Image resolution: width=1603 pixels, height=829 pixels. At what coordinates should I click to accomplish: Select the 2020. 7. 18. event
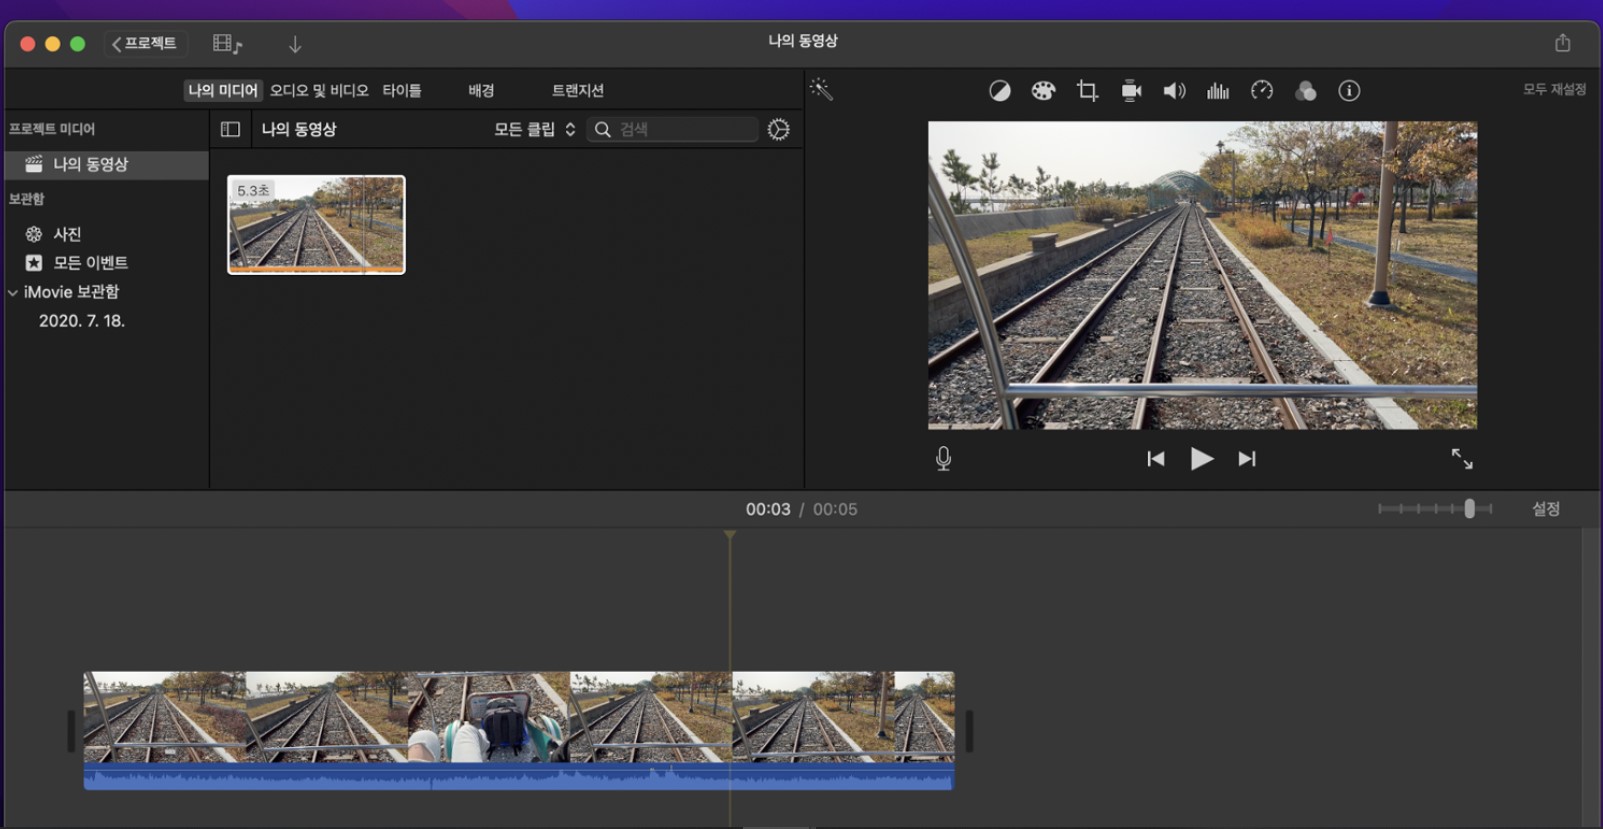point(82,321)
